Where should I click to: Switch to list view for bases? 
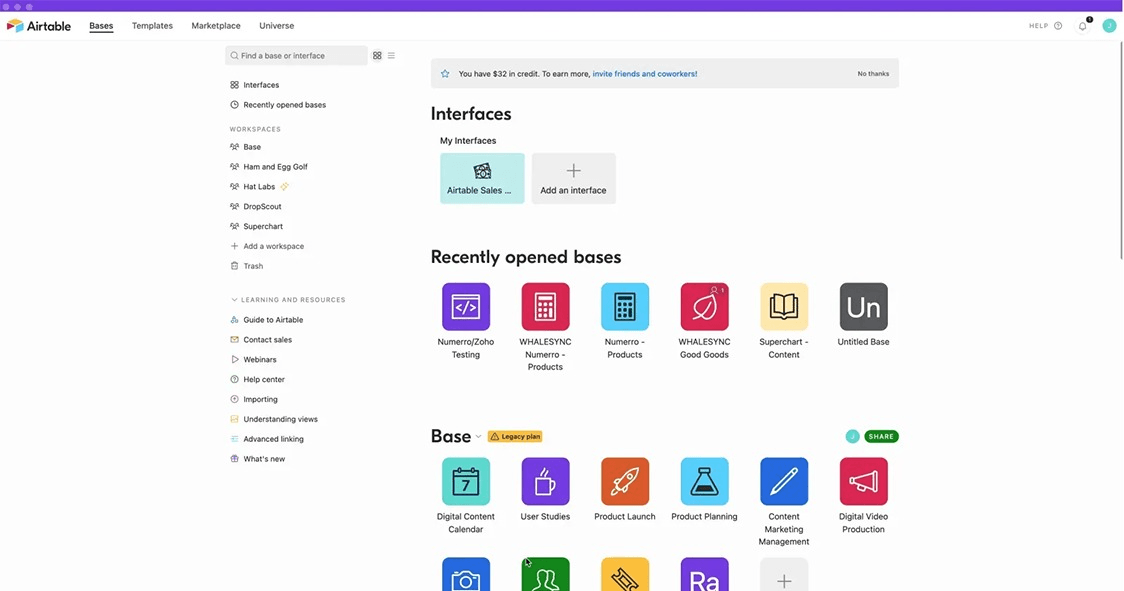point(391,55)
